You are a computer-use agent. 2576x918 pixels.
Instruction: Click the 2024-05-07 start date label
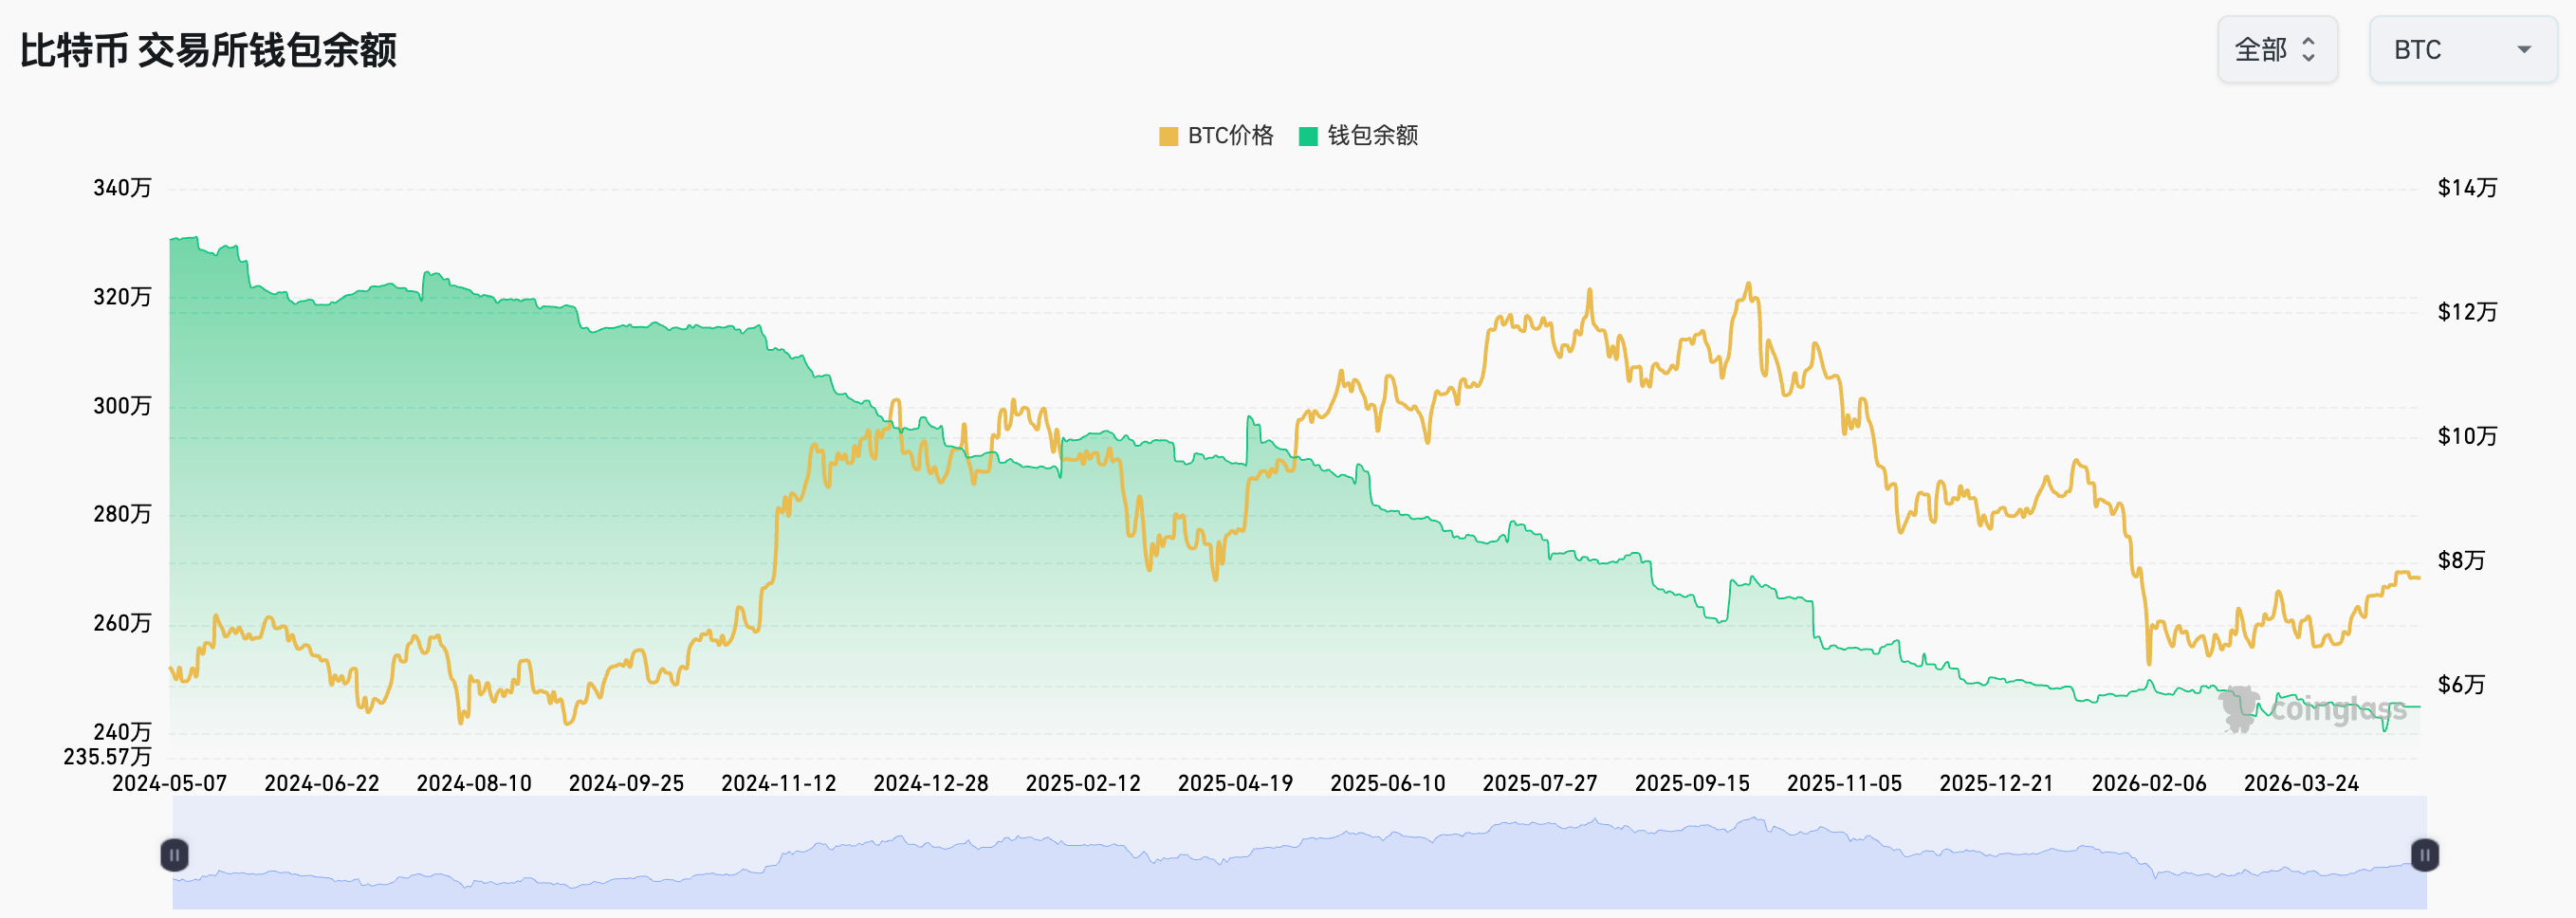(169, 784)
